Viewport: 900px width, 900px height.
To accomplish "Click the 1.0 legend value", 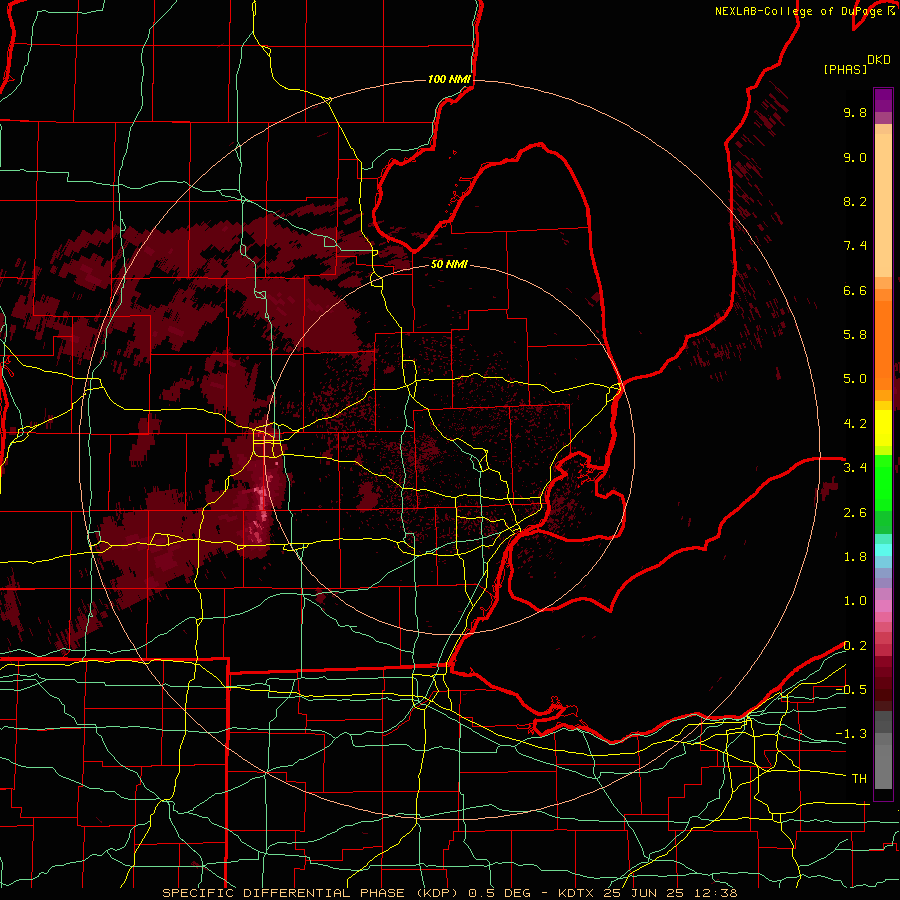I will pos(855,601).
